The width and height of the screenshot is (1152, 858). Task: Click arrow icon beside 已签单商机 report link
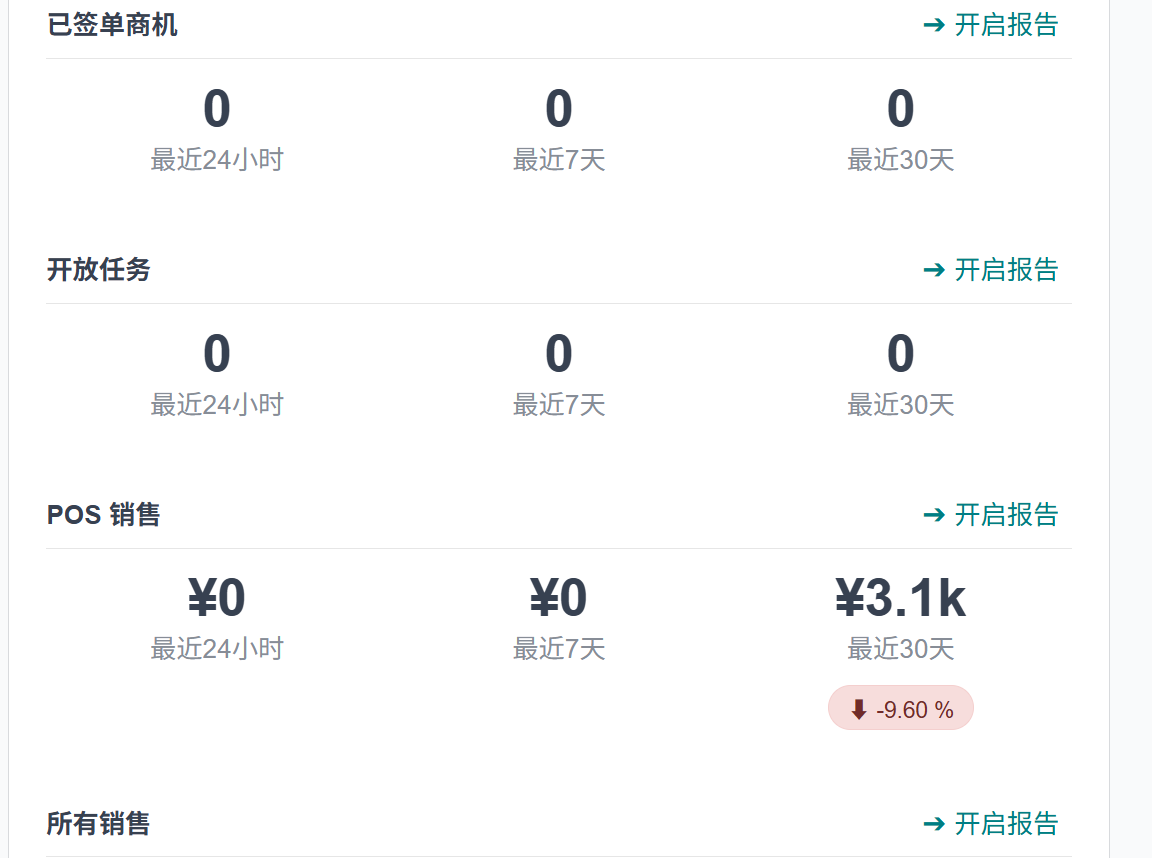(934, 26)
